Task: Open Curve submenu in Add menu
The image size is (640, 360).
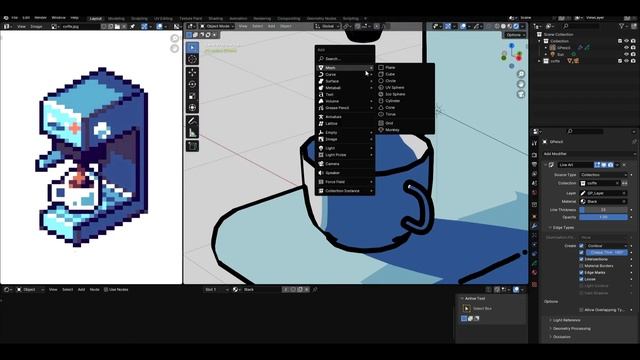Action: pos(345,74)
